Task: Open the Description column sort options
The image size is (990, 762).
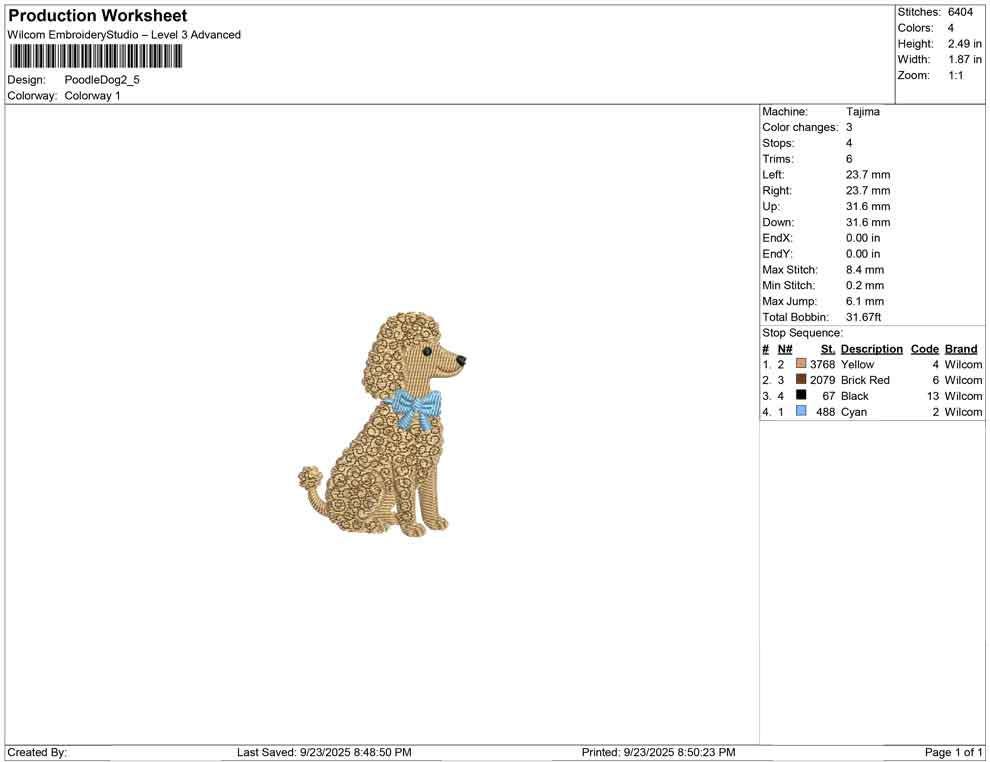Action: pyautogui.click(x=871, y=348)
